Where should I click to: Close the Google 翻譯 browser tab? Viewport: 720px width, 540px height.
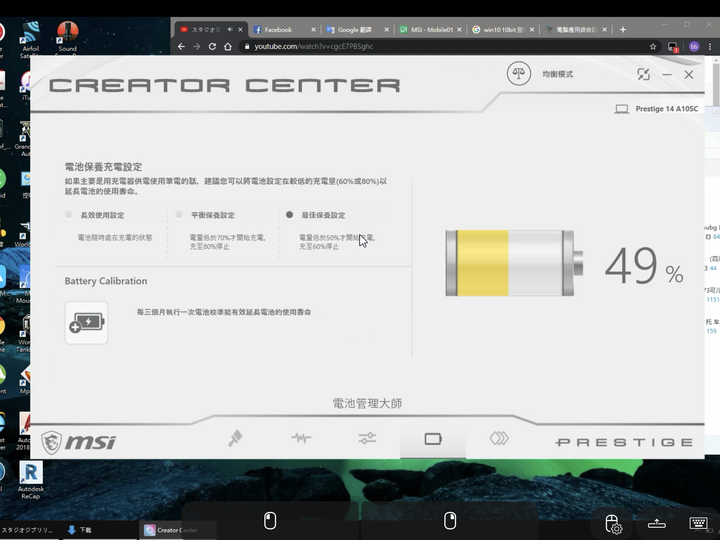[x=386, y=29]
